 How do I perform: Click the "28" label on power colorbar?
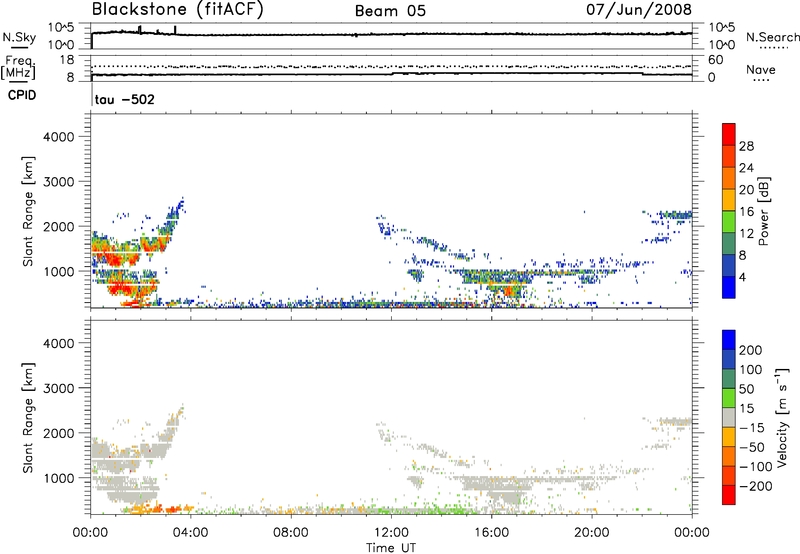pos(746,146)
